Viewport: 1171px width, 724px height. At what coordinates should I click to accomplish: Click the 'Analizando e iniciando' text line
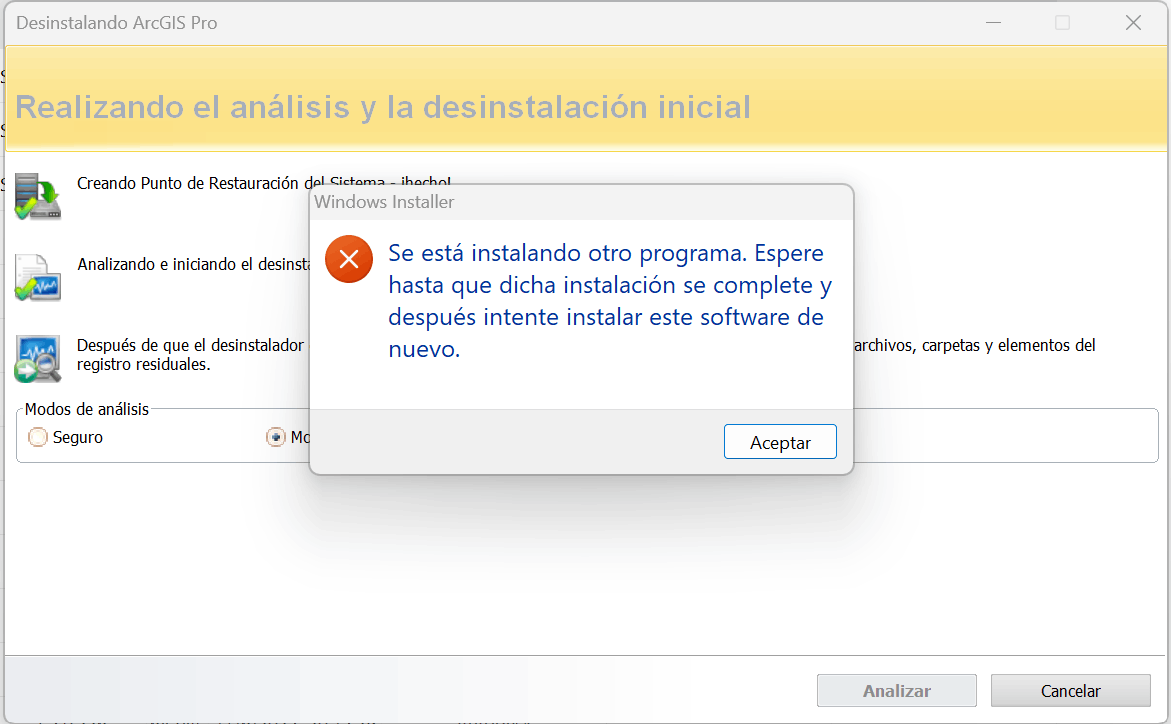pyautogui.click(x=193, y=264)
